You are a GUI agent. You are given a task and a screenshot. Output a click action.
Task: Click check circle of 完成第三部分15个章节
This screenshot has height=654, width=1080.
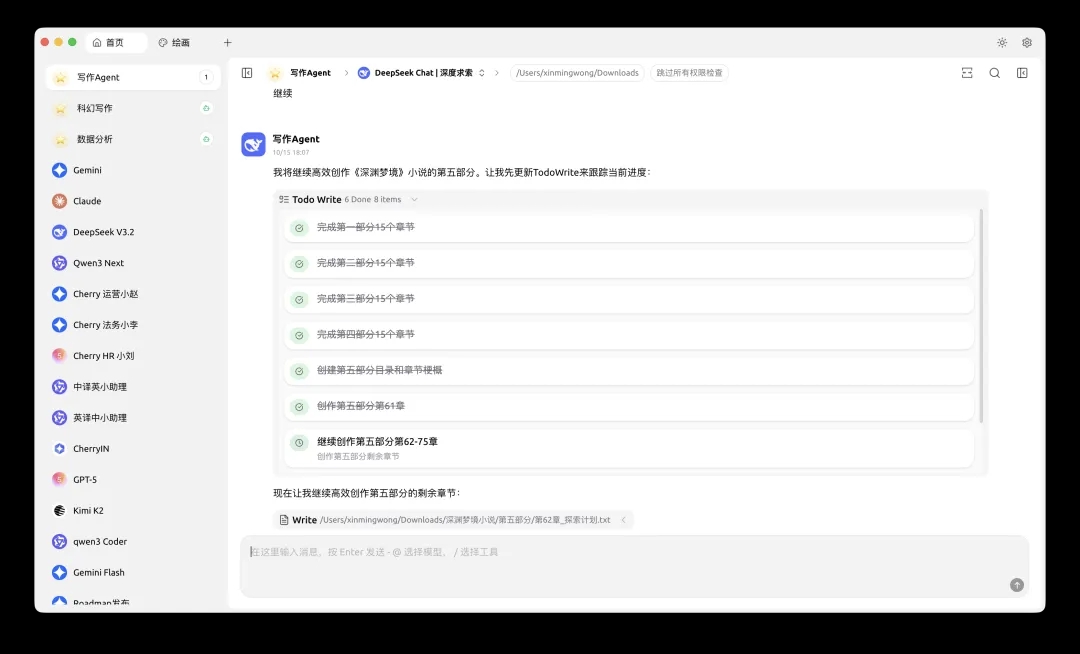[x=299, y=299]
